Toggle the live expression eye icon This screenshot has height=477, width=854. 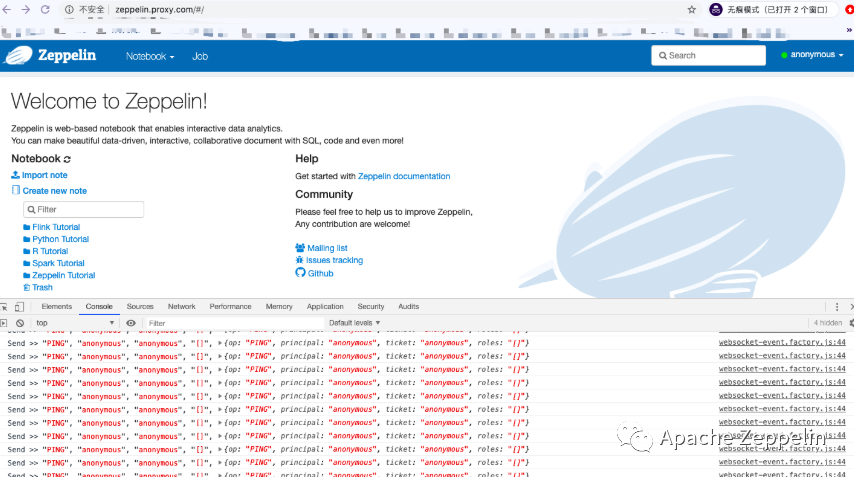(131, 323)
